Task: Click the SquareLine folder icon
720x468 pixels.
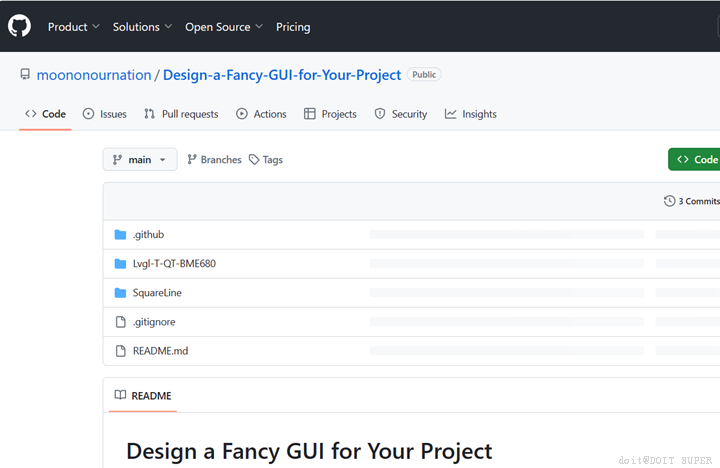Action: pyautogui.click(x=120, y=293)
